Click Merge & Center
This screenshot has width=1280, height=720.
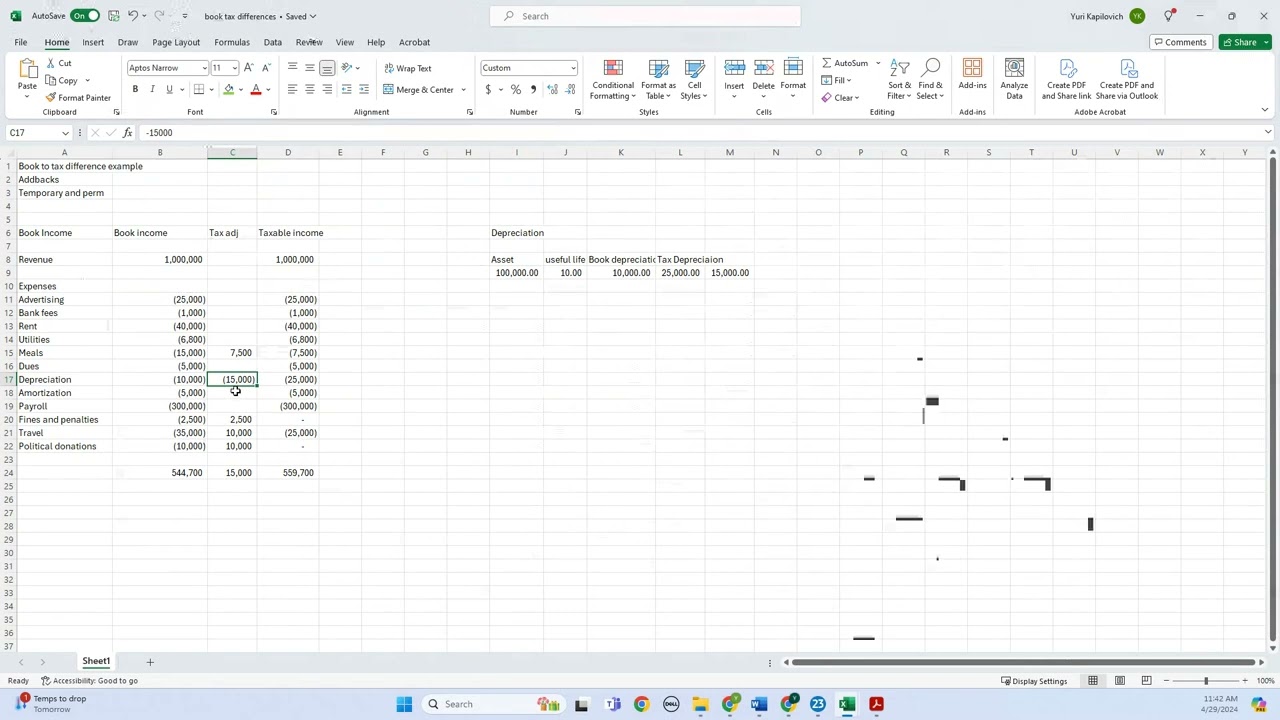(418, 90)
